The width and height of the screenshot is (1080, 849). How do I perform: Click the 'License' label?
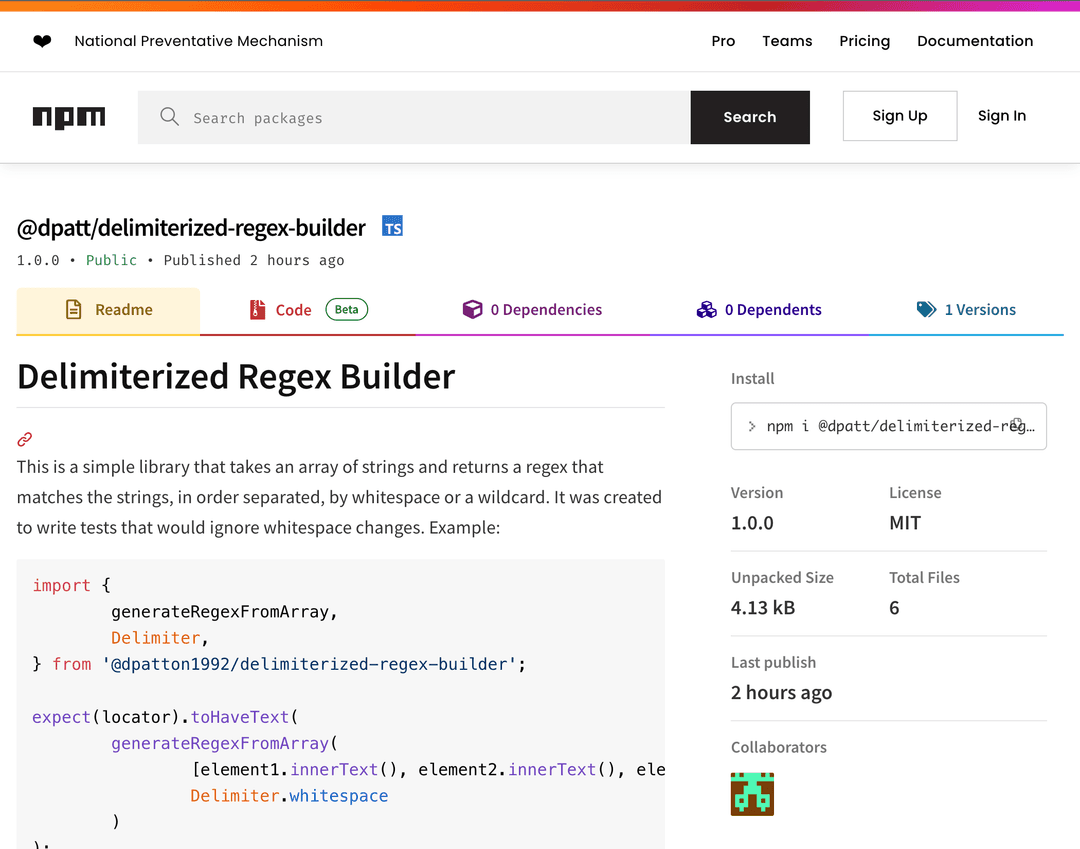pyautogui.click(x=915, y=492)
